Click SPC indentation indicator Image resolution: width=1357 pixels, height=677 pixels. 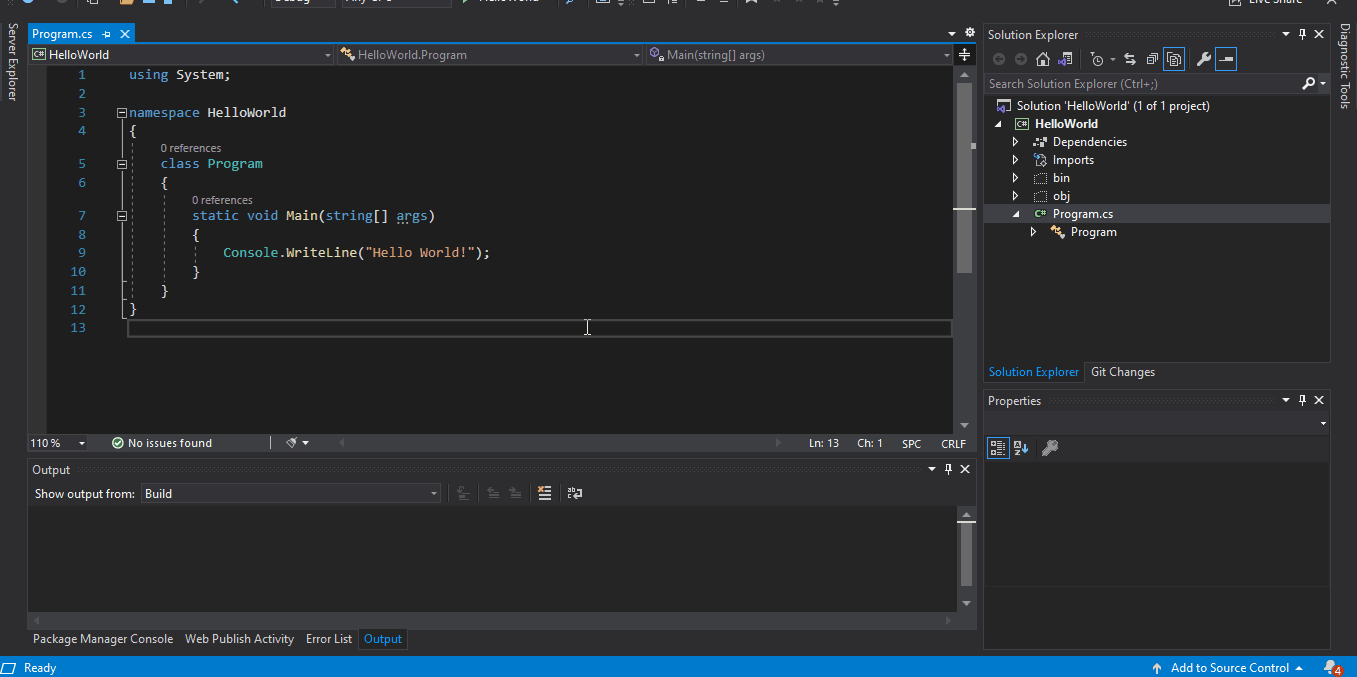pos(911,443)
